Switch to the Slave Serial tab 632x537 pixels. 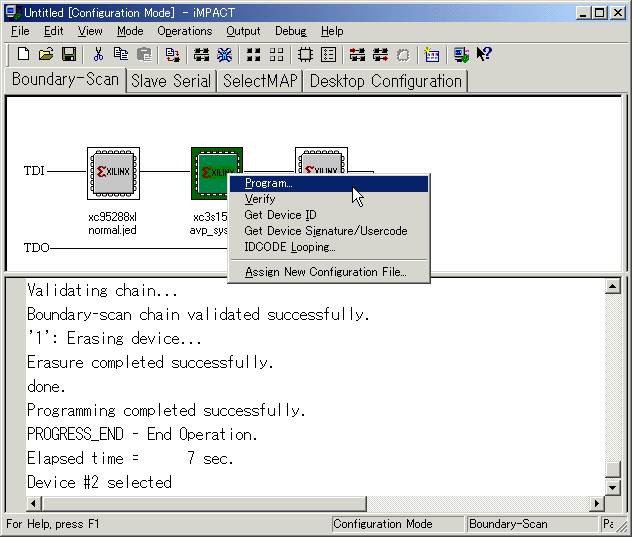point(171,81)
